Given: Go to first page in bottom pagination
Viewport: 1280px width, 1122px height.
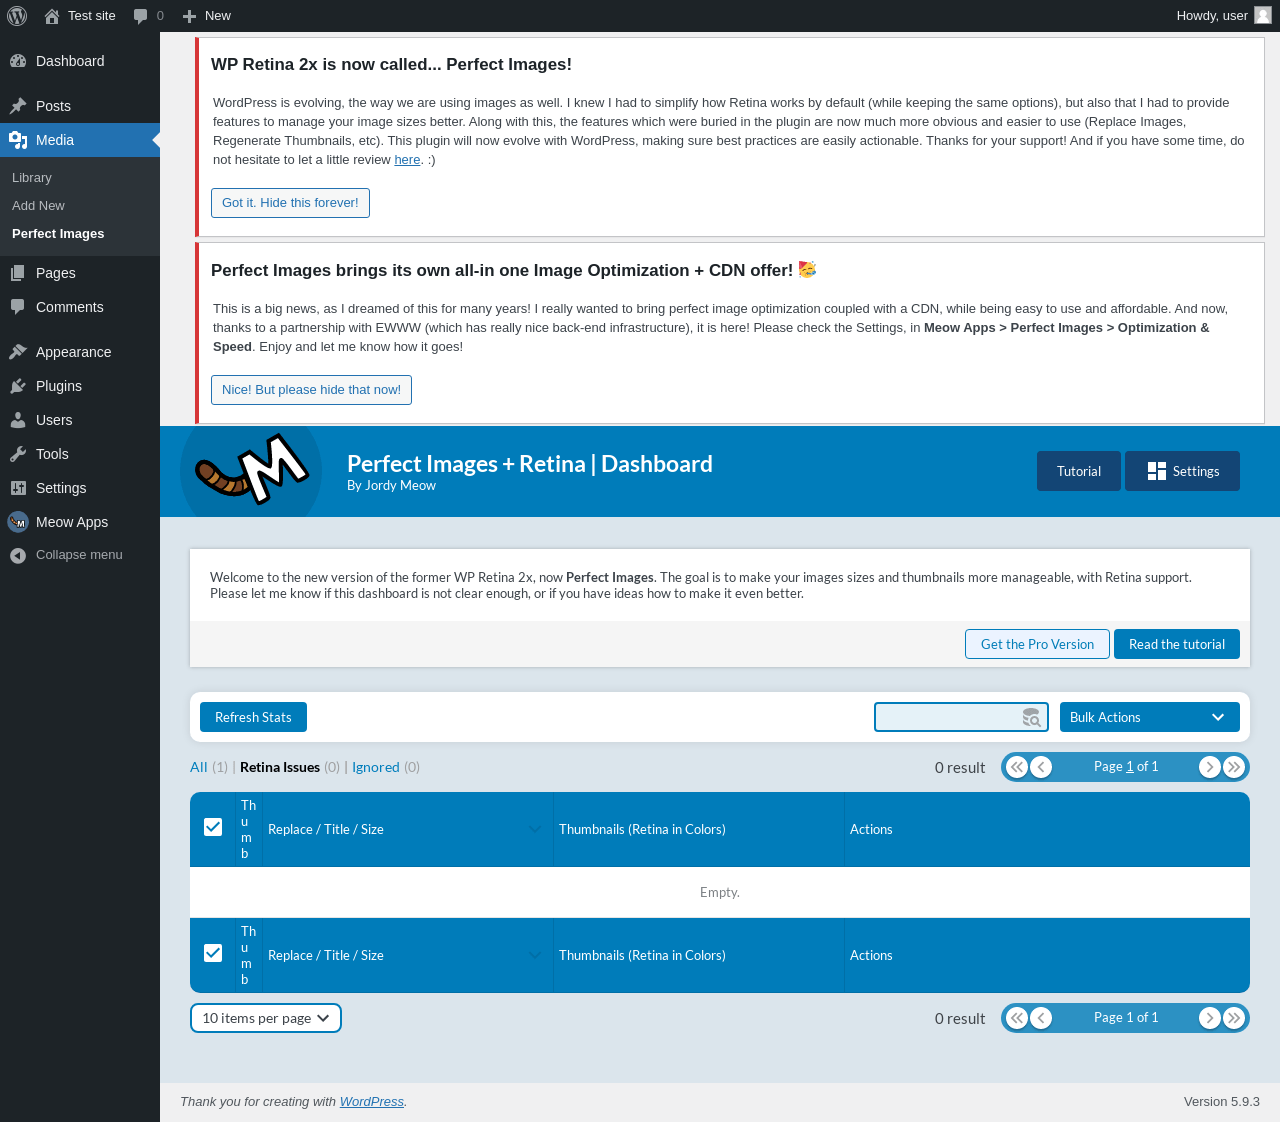Looking at the screenshot, I should [1017, 1018].
